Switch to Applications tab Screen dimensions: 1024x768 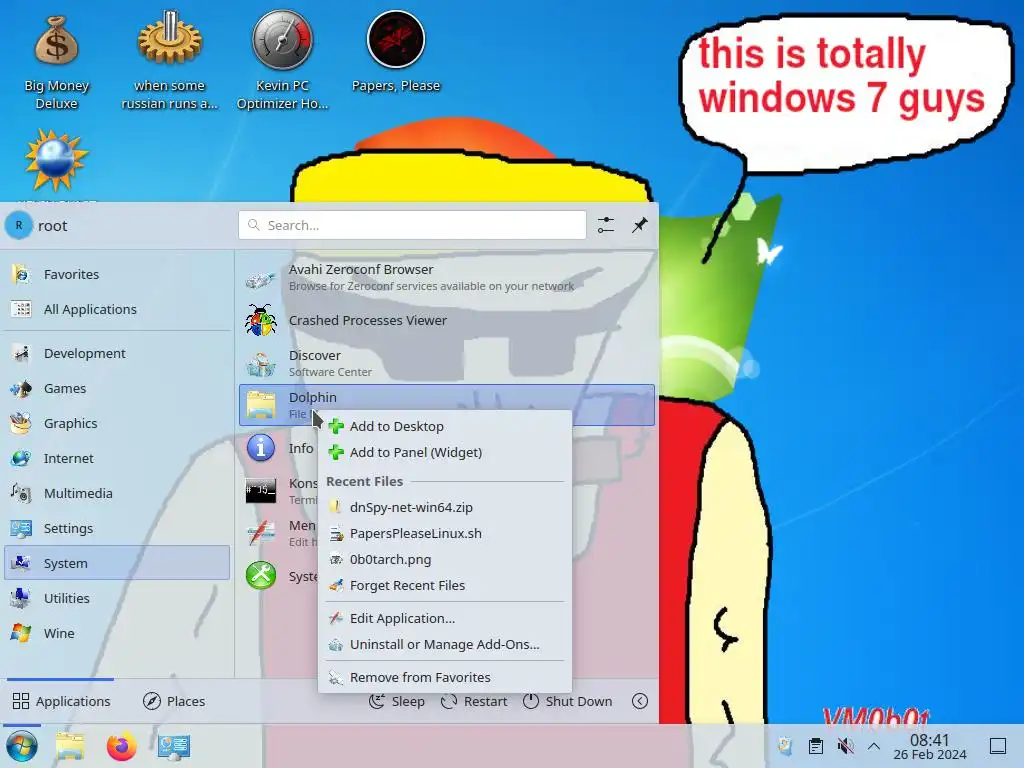(x=61, y=701)
